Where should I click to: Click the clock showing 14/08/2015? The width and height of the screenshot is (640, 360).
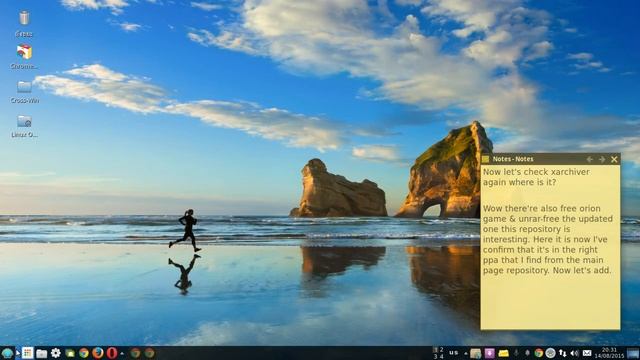[609, 353]
